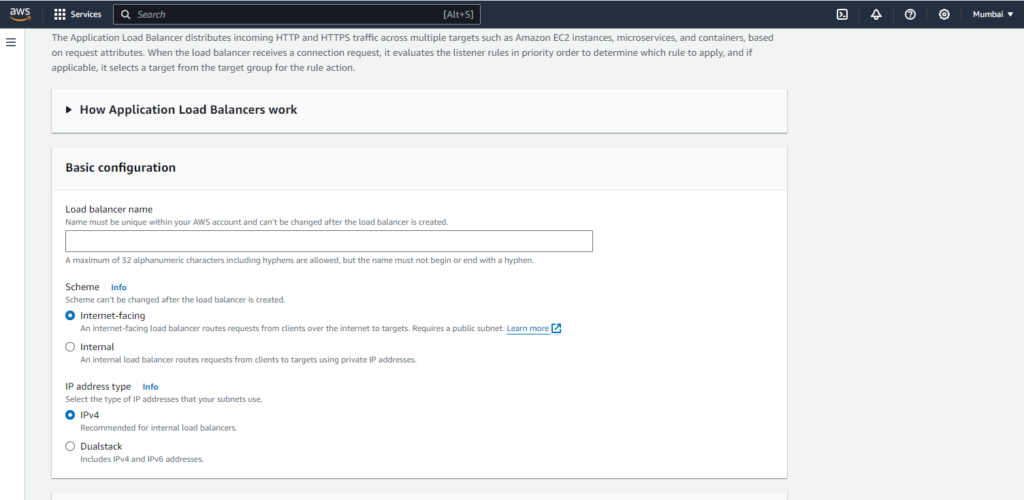Open the Info link next to Scheme
Screen dimensions: 1024x500
click(118, 287)
